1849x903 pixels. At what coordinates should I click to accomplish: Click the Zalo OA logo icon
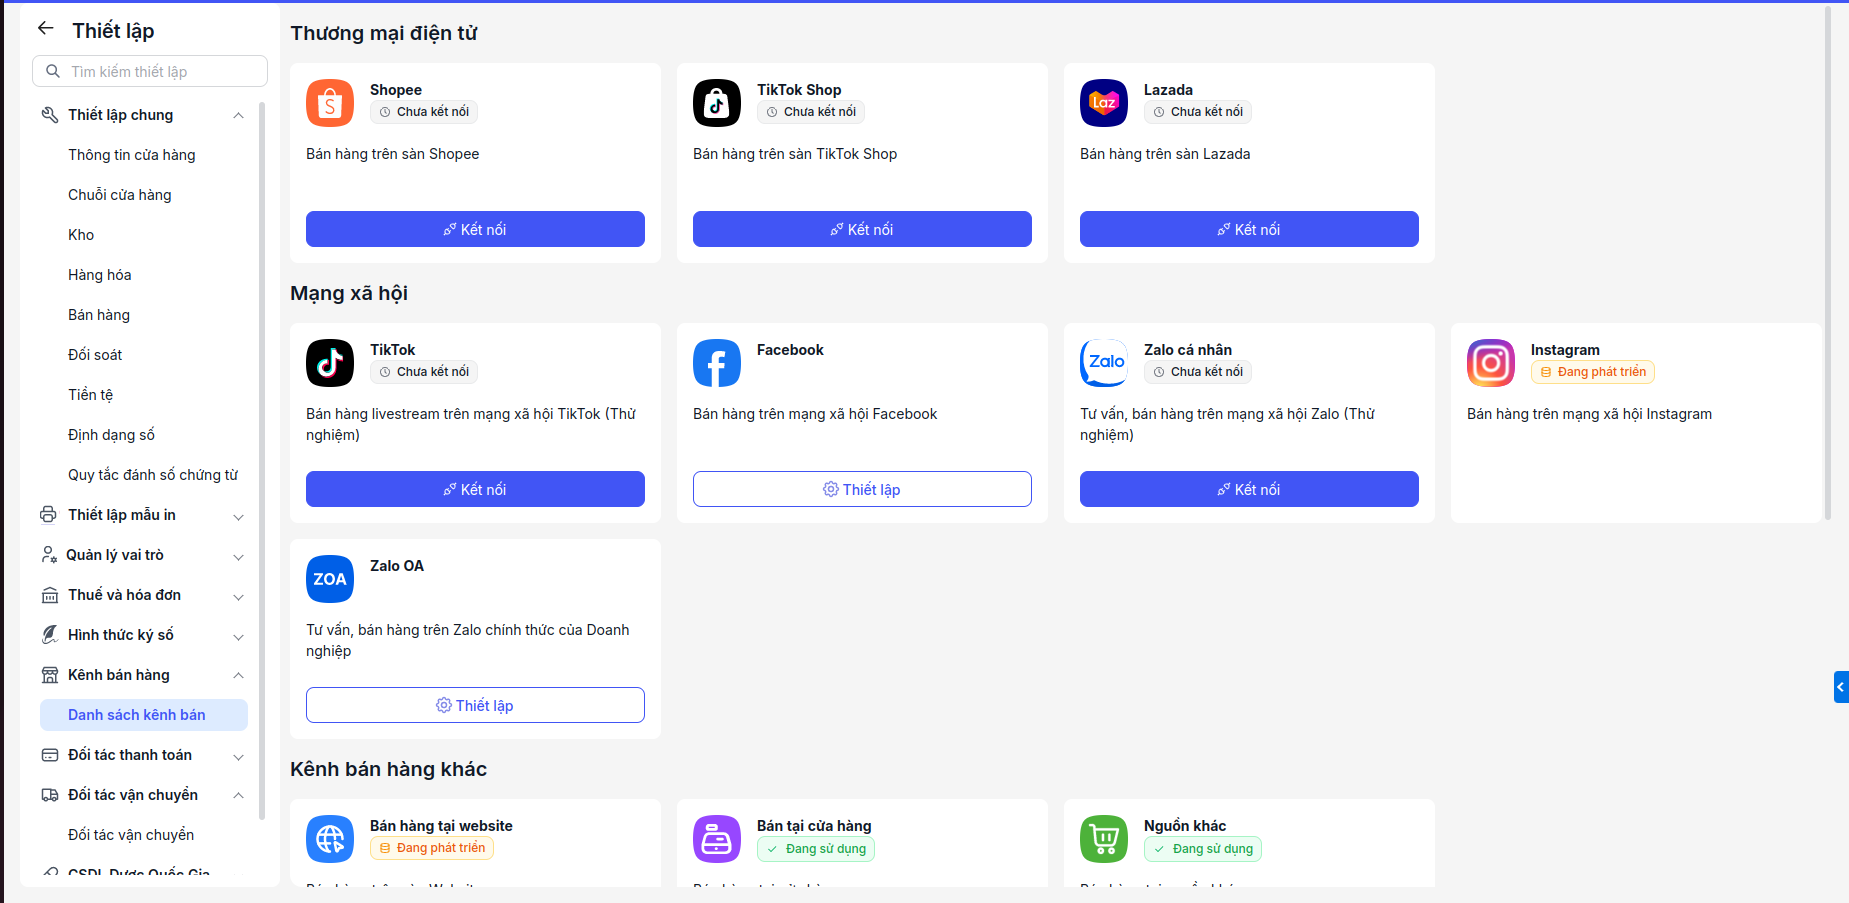click(330, 579)
